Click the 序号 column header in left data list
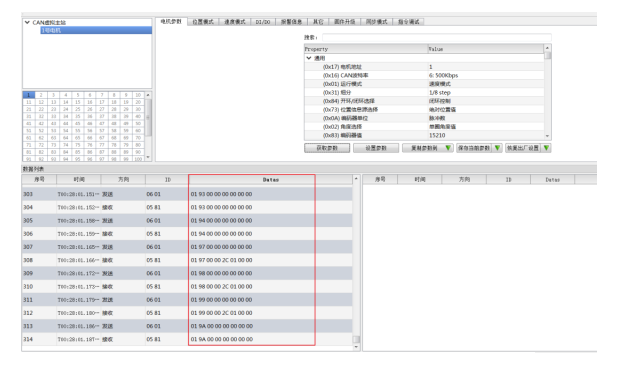 coord(39,180)
